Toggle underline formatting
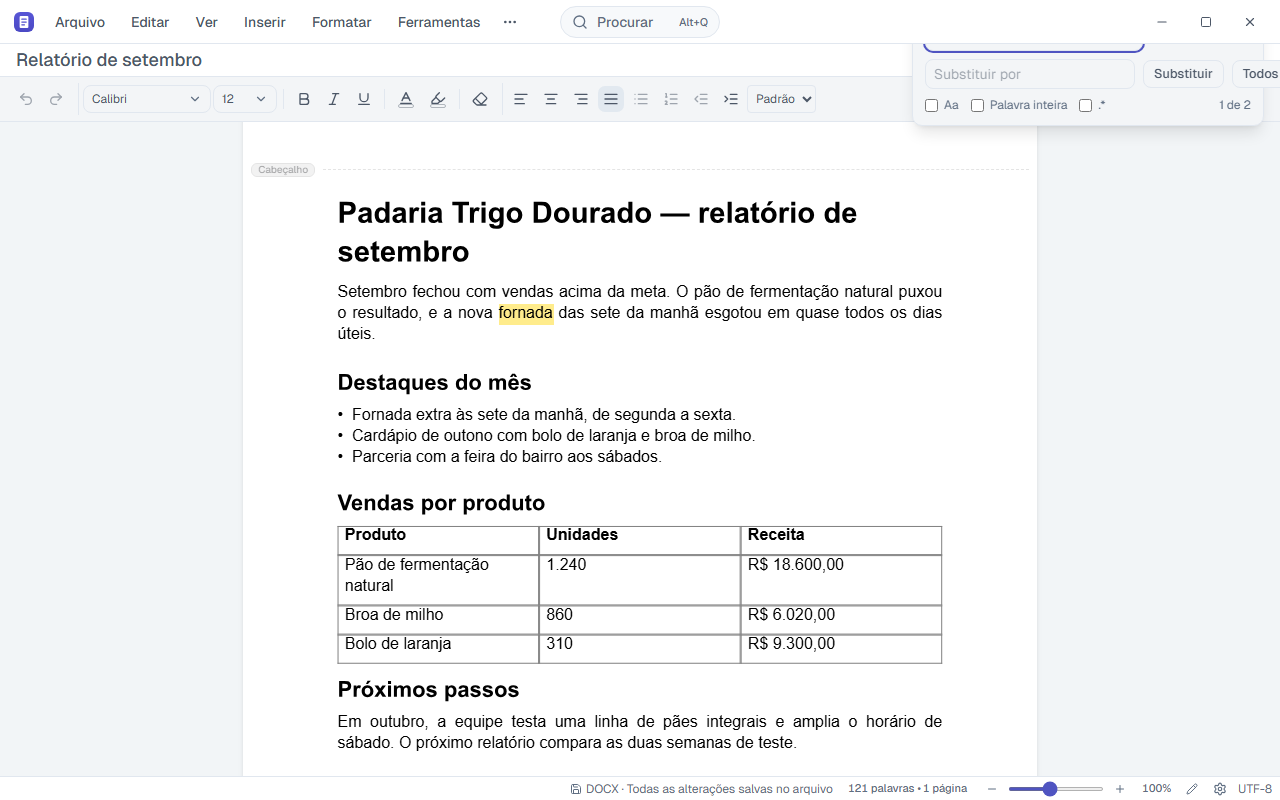This screenshot has height=800, width=1280. pos(364,99)
